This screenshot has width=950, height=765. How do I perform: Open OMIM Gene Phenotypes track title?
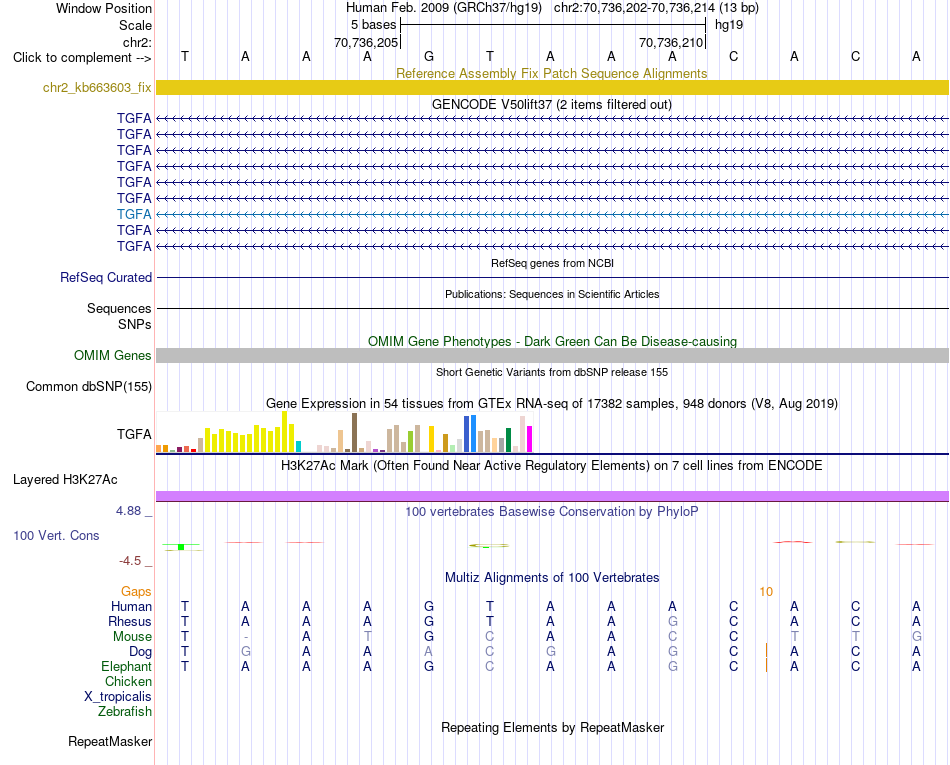[552, 341]
